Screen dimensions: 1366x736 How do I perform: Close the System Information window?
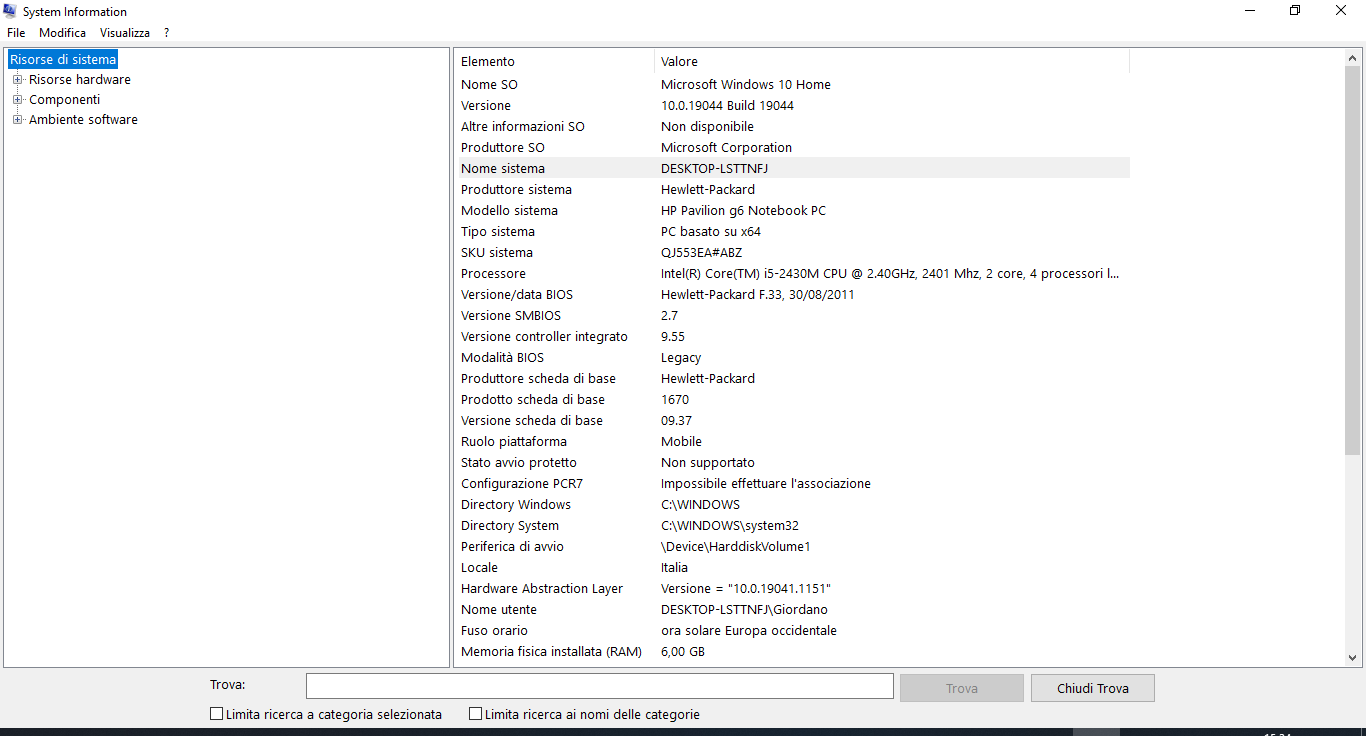1341,11
